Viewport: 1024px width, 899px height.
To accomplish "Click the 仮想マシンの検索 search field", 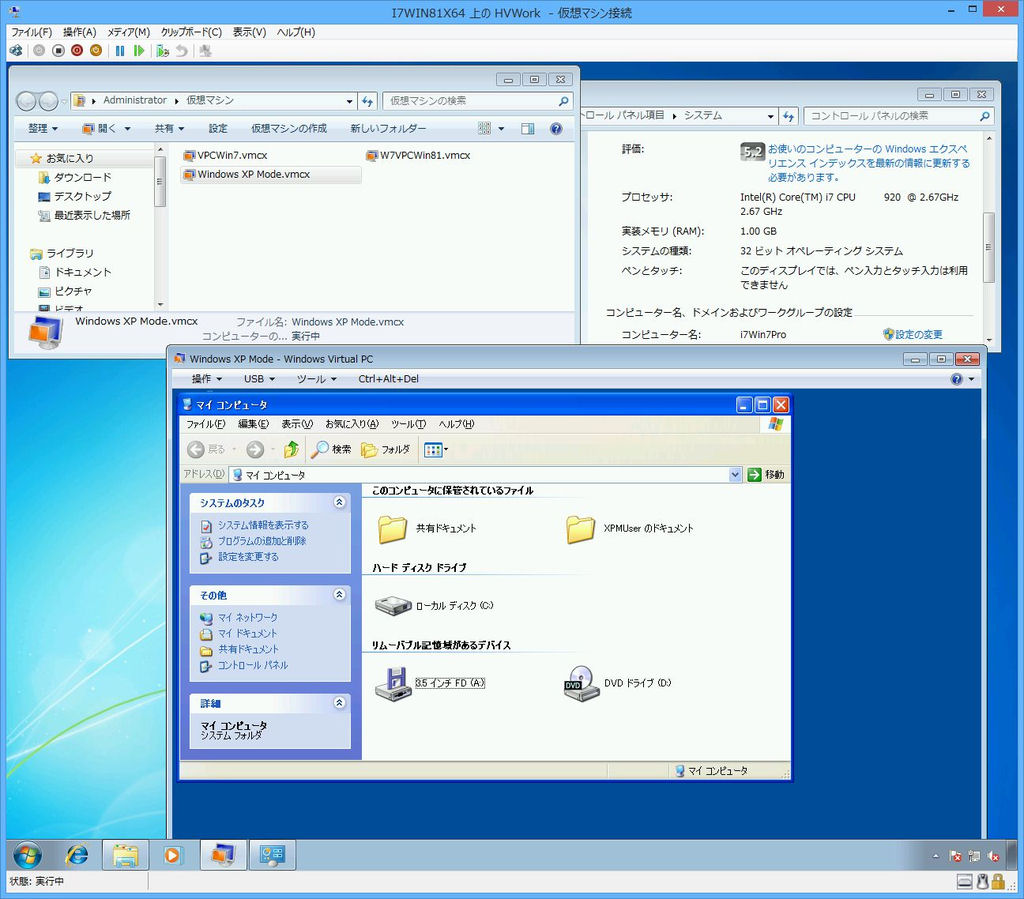I will click(477, 101).
